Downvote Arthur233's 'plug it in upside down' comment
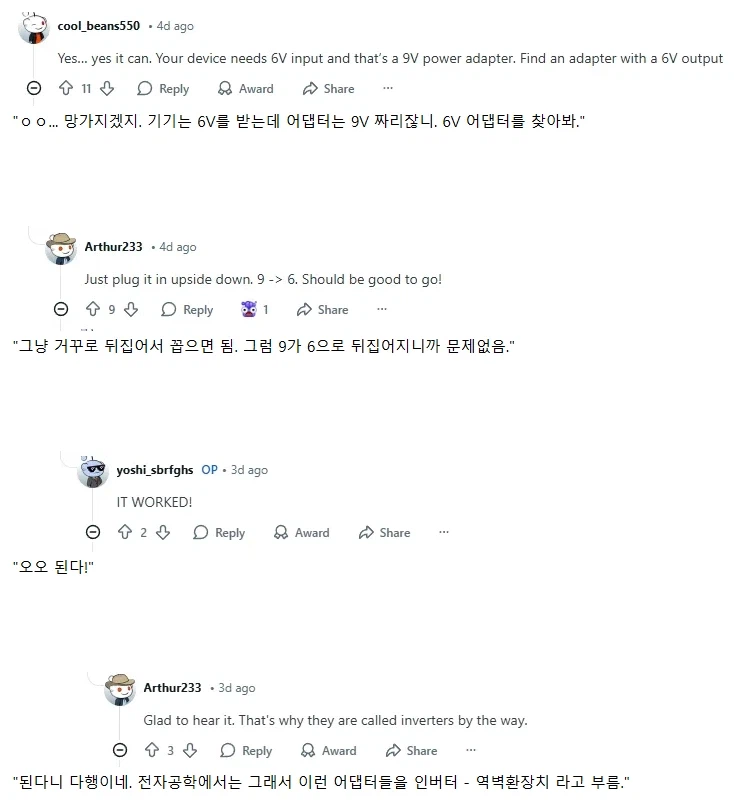The image size is (734, 802). click(131, 309)
